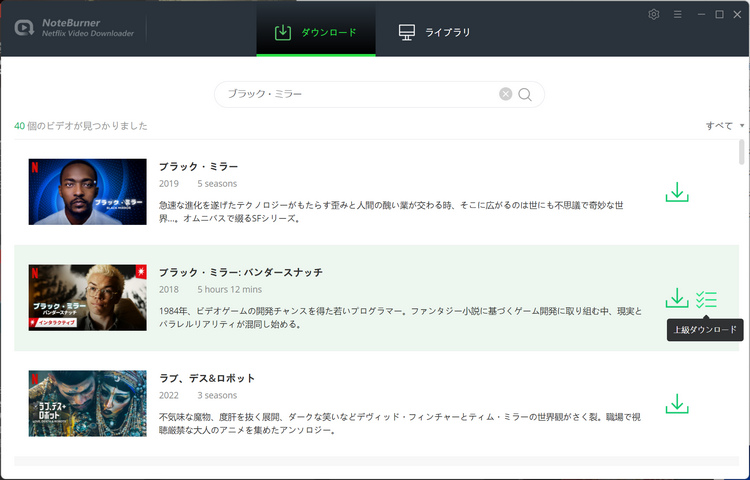Open the settings gear icon
750x480 pixels.
(x=653, y=14)
